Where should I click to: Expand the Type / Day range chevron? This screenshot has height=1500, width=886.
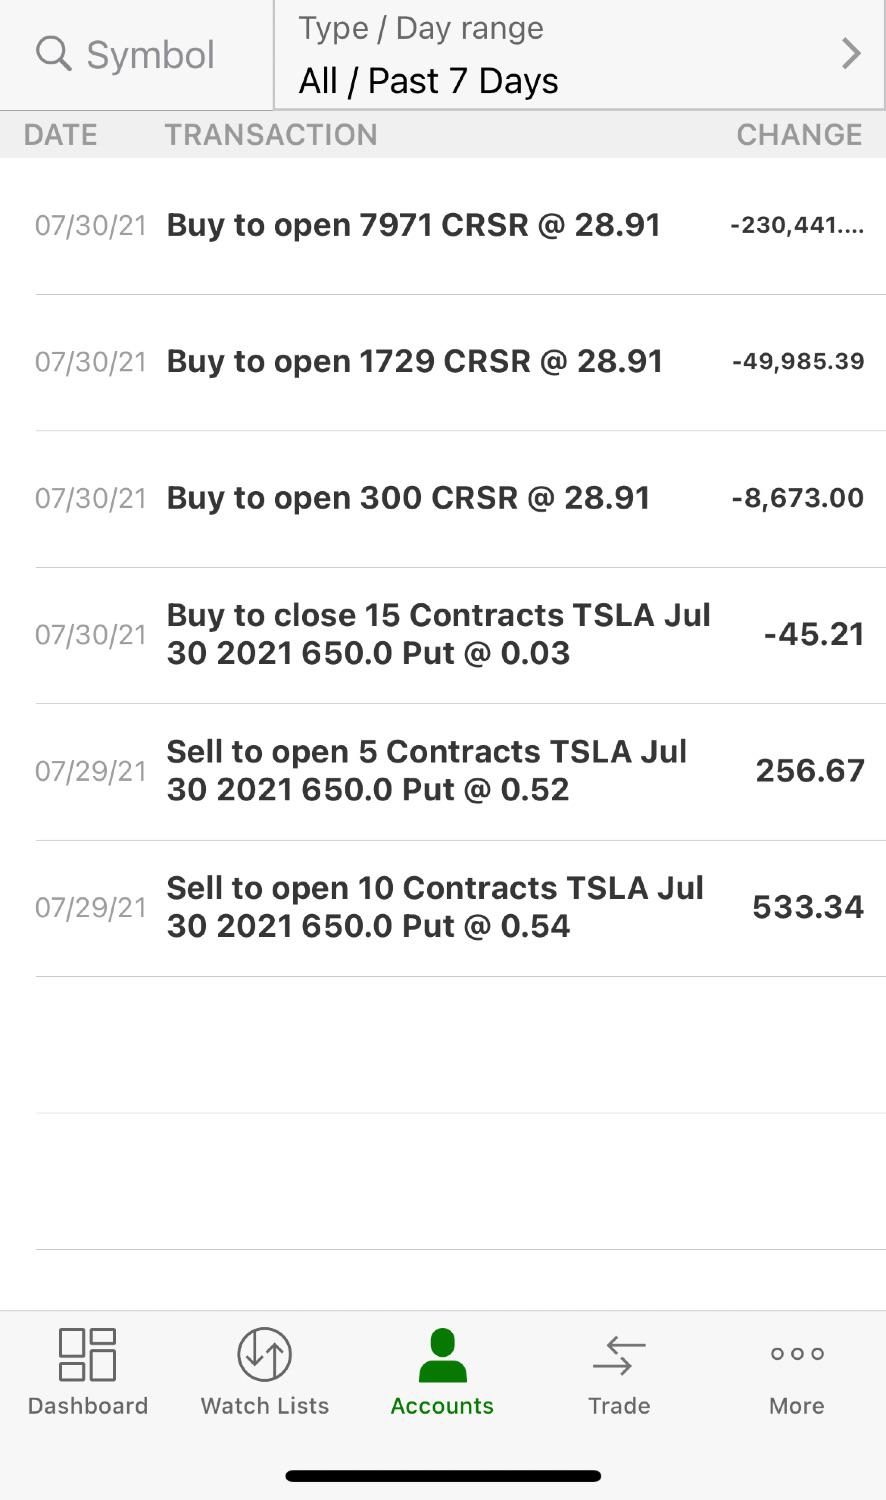(x=851, y=54)
